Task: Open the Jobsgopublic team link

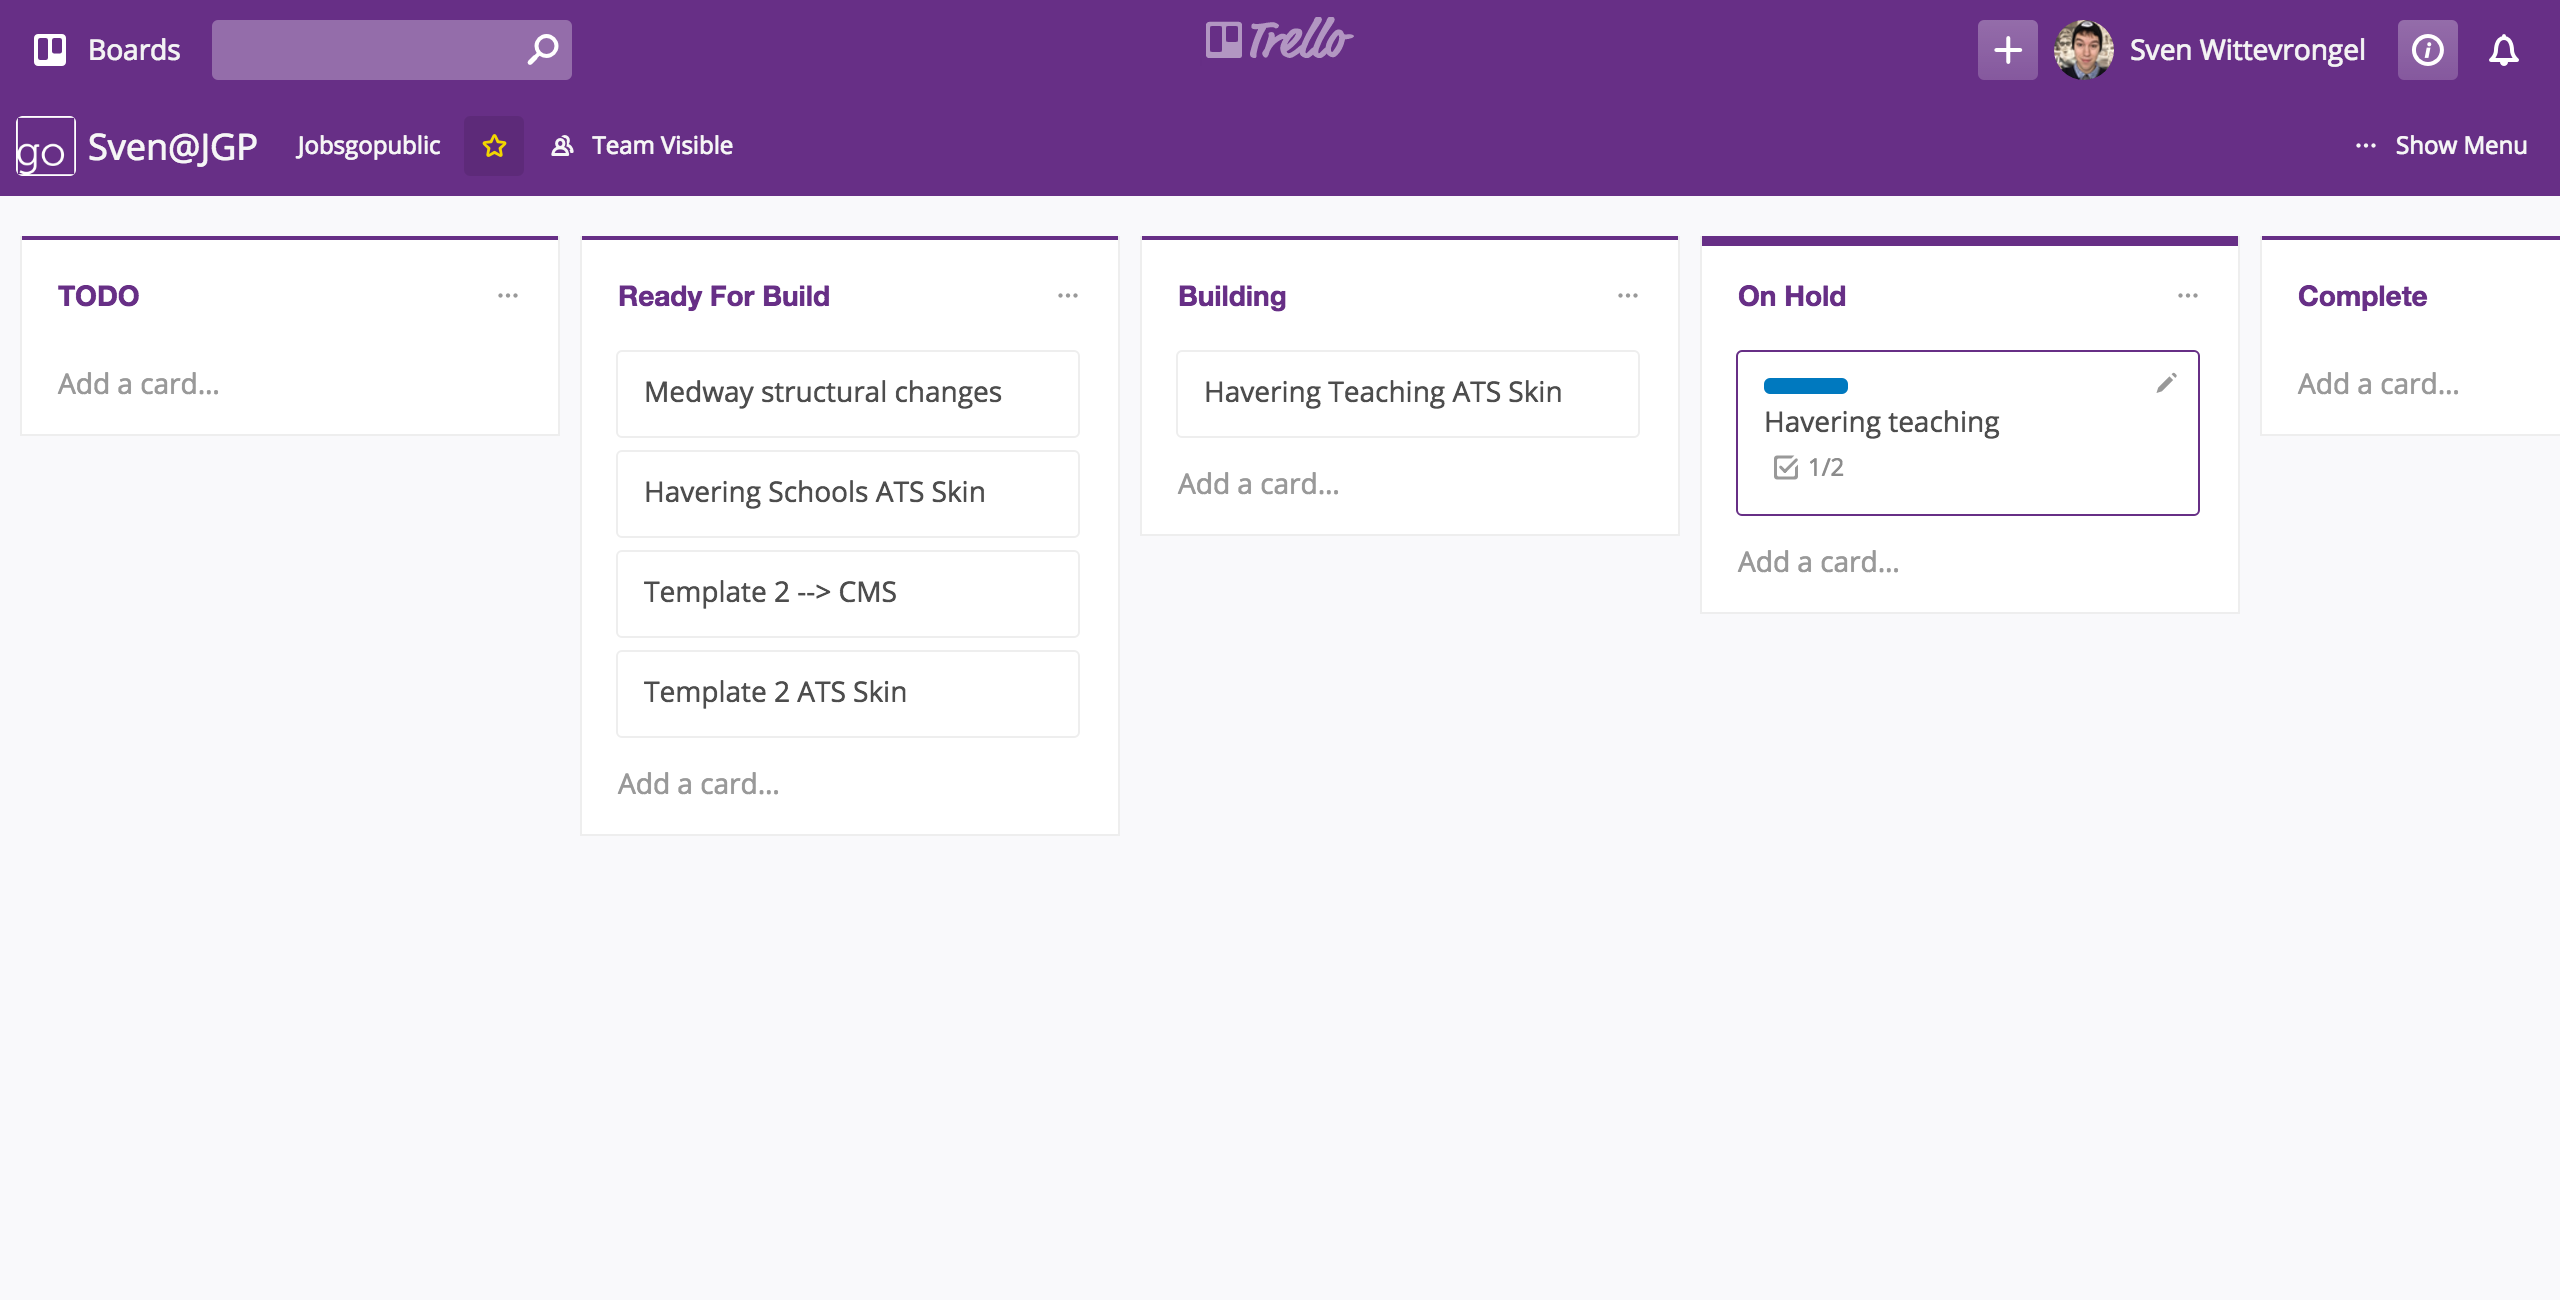Action: click(368, 146)
